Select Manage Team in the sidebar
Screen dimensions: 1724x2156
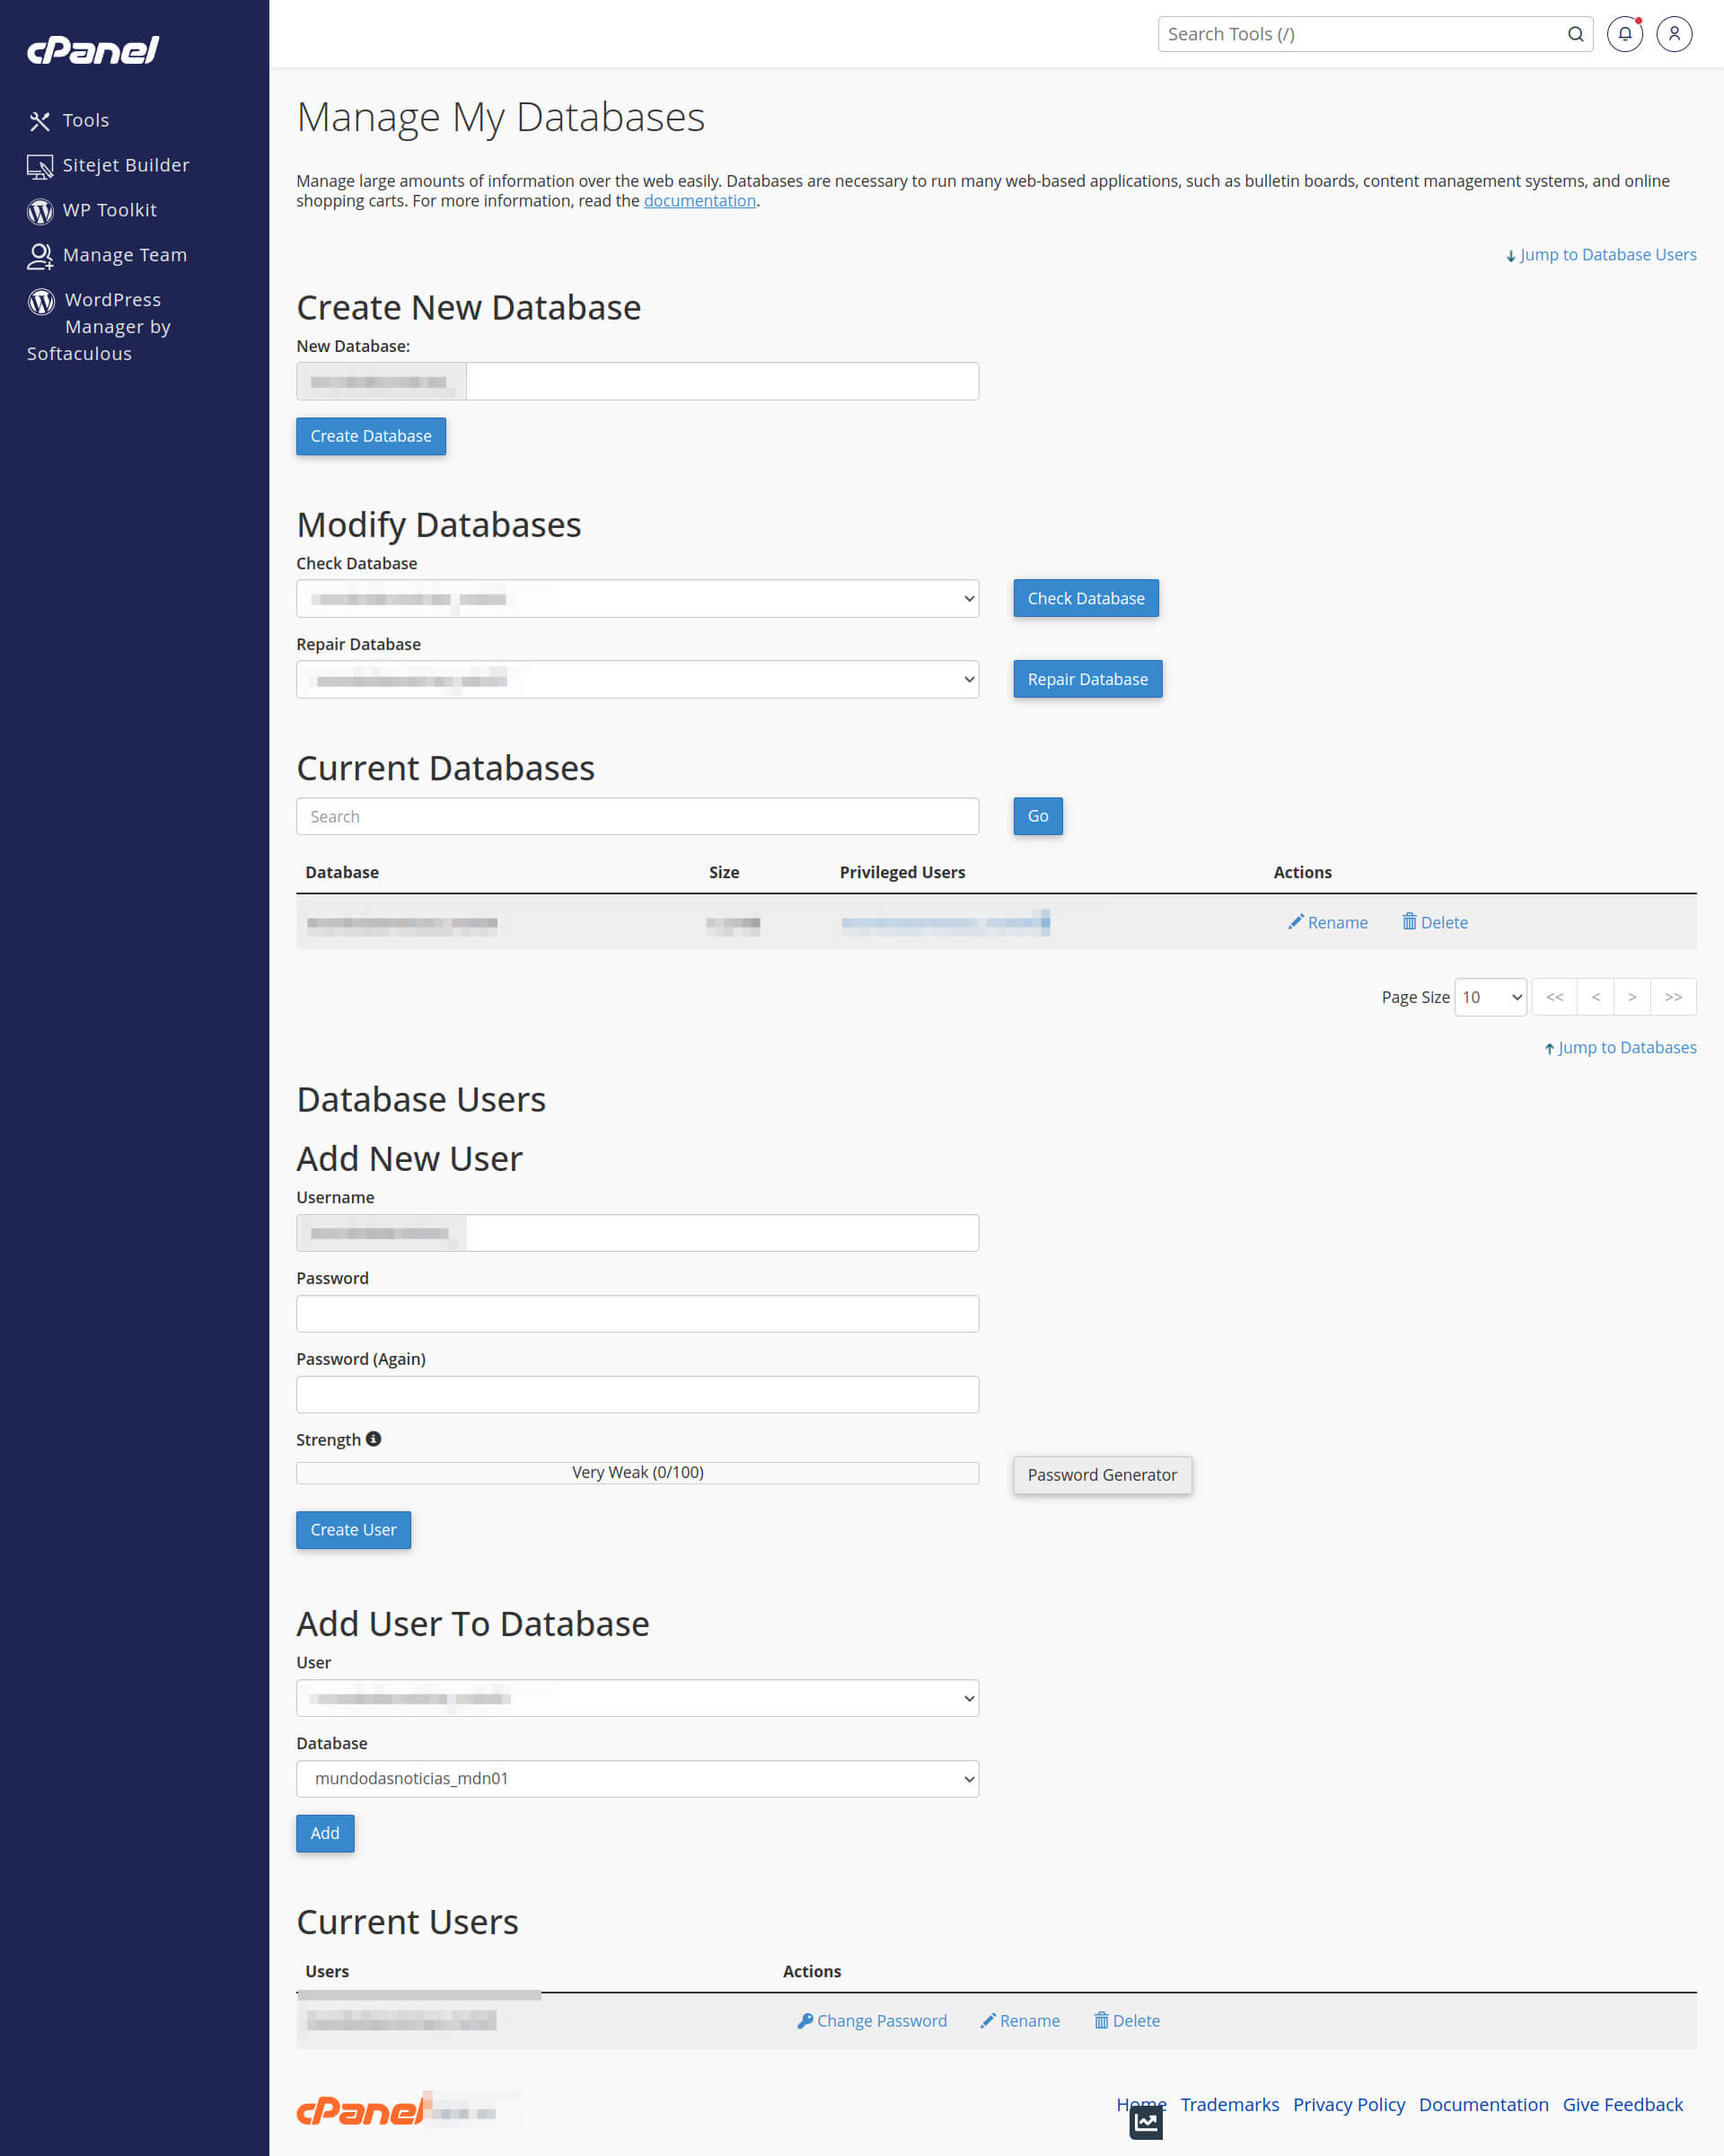click(x=41, y=255)
